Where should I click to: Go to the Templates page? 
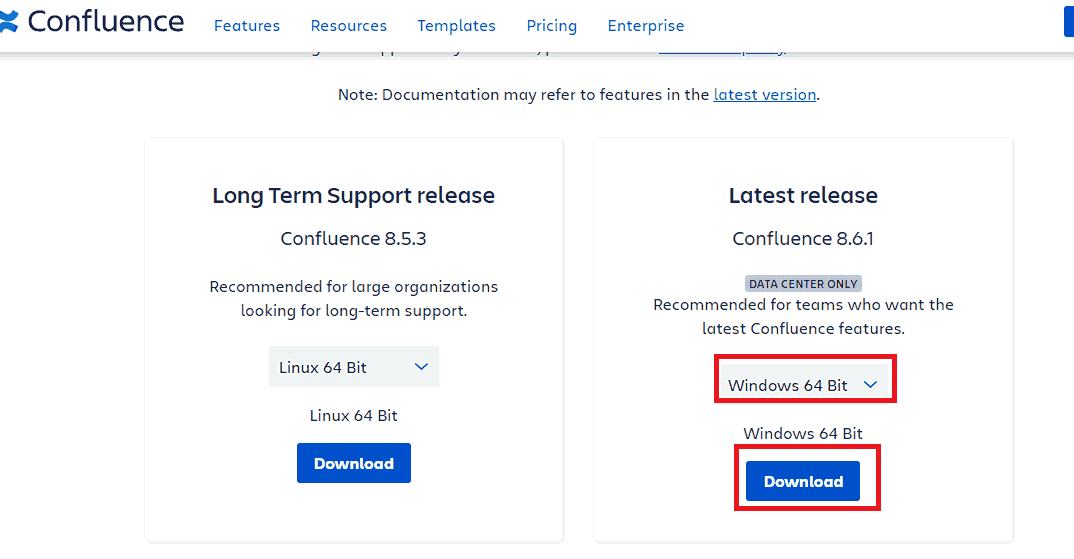tap(456, 26)
